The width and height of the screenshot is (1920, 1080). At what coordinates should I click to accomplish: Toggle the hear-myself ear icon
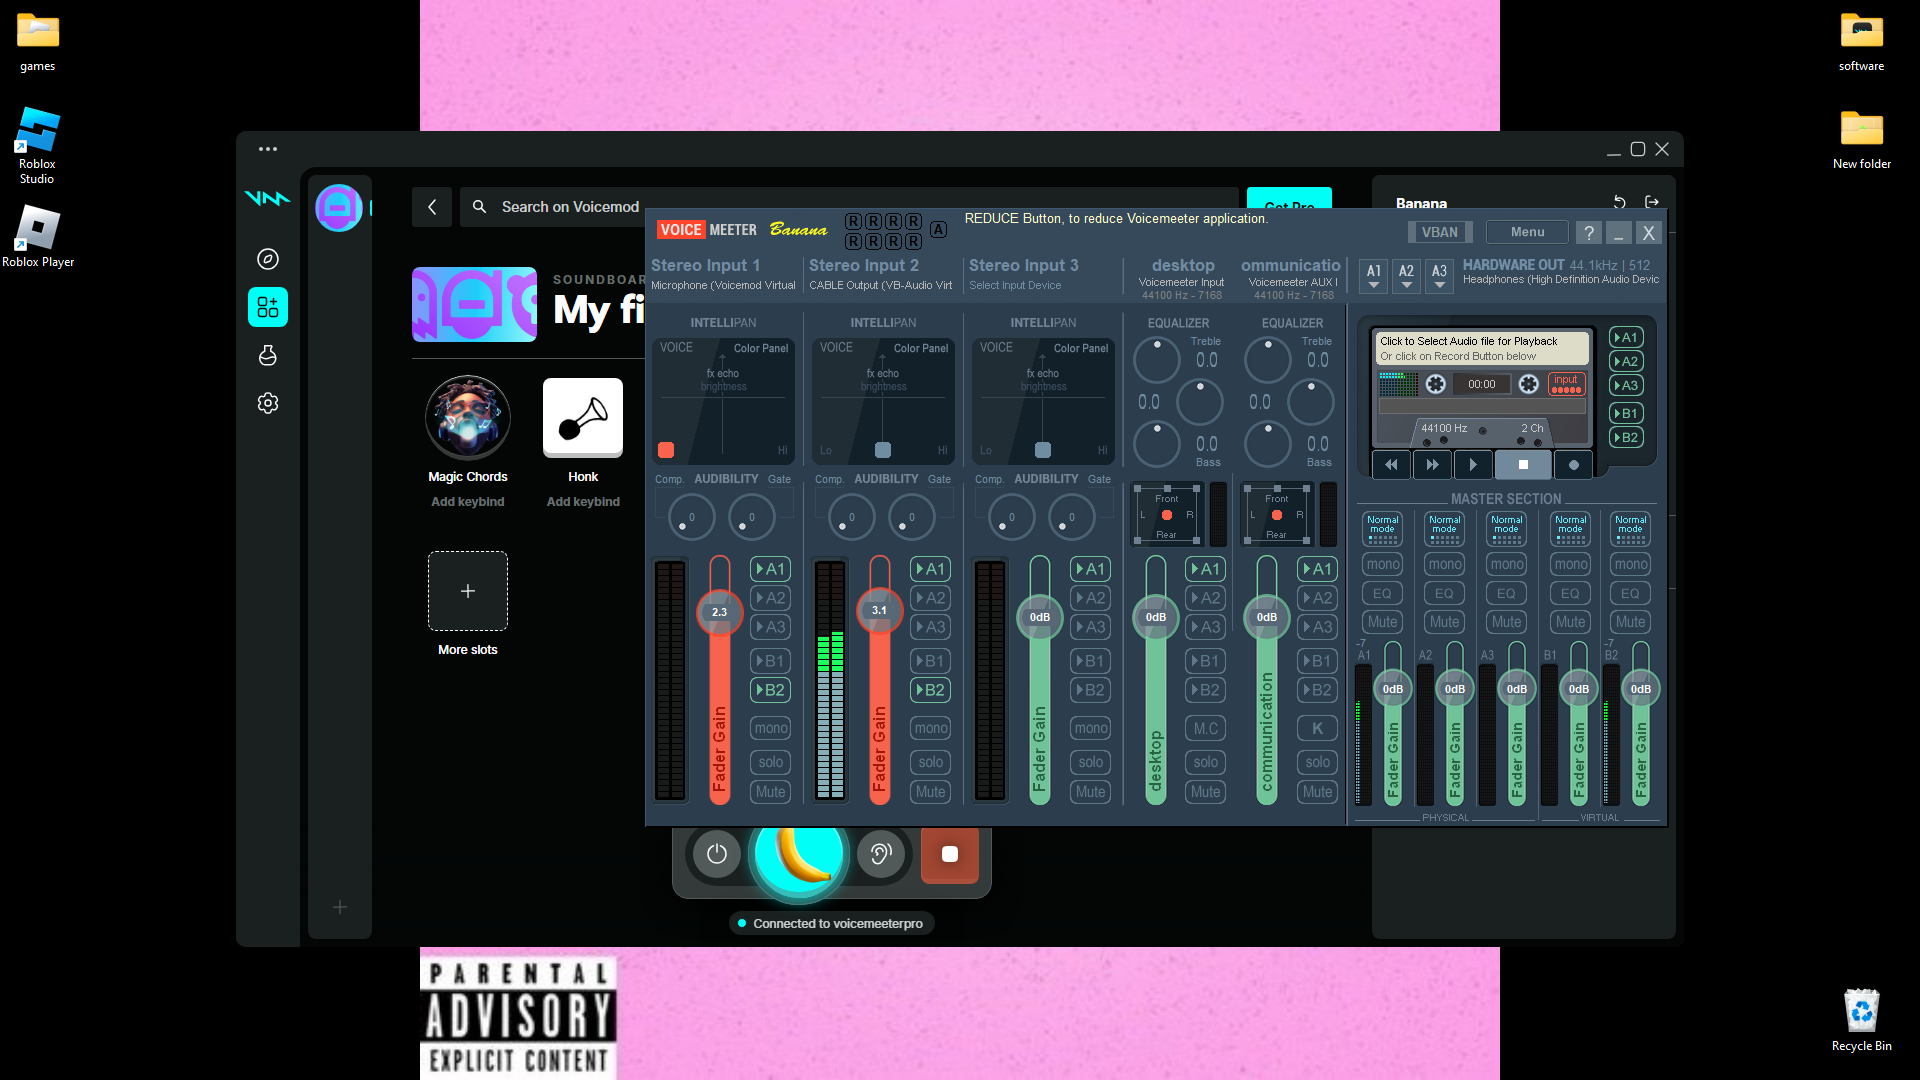(881, 854)
